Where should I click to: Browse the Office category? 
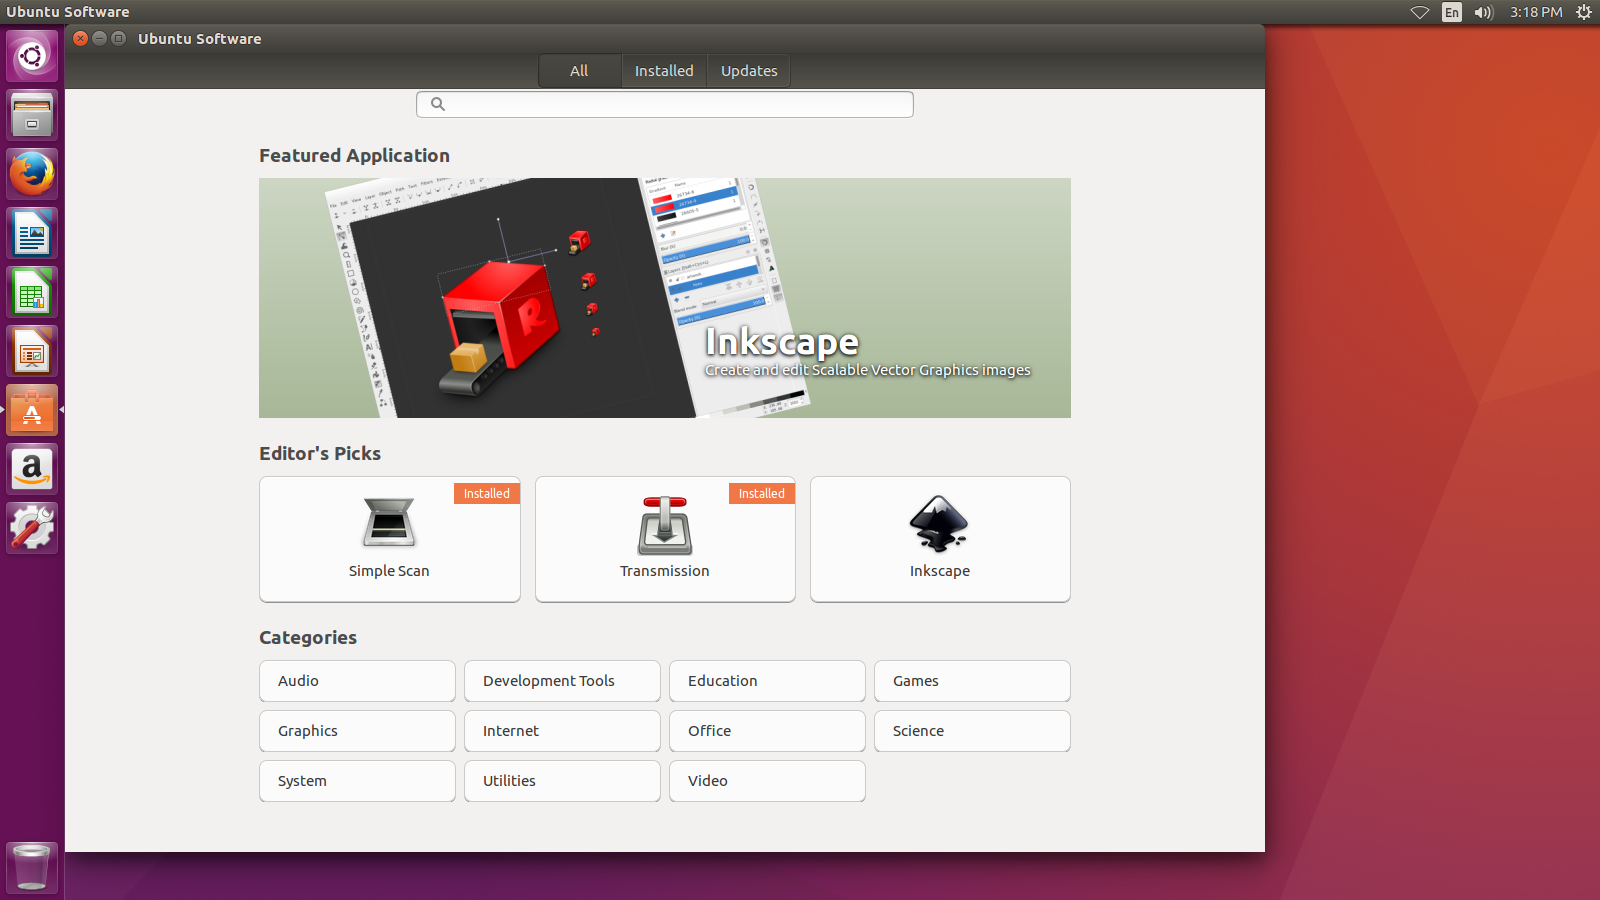click(x=767, y=731)
